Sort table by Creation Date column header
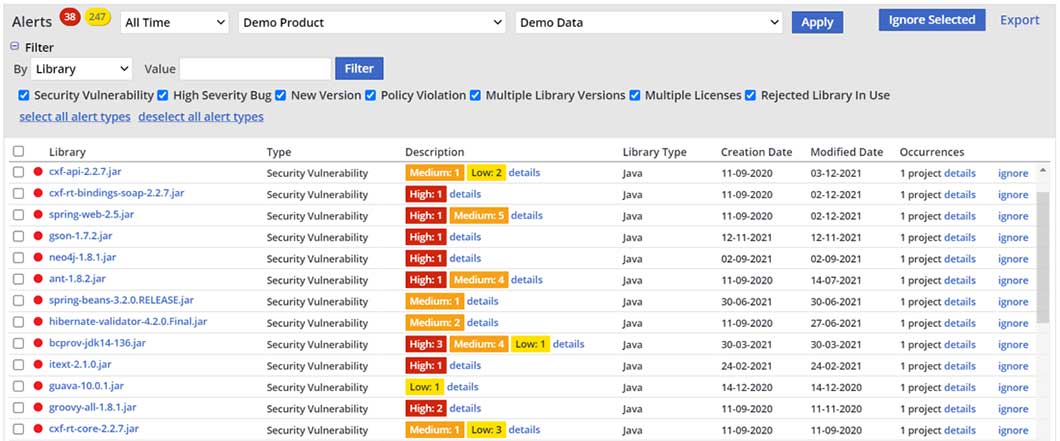 click(756, 152)
